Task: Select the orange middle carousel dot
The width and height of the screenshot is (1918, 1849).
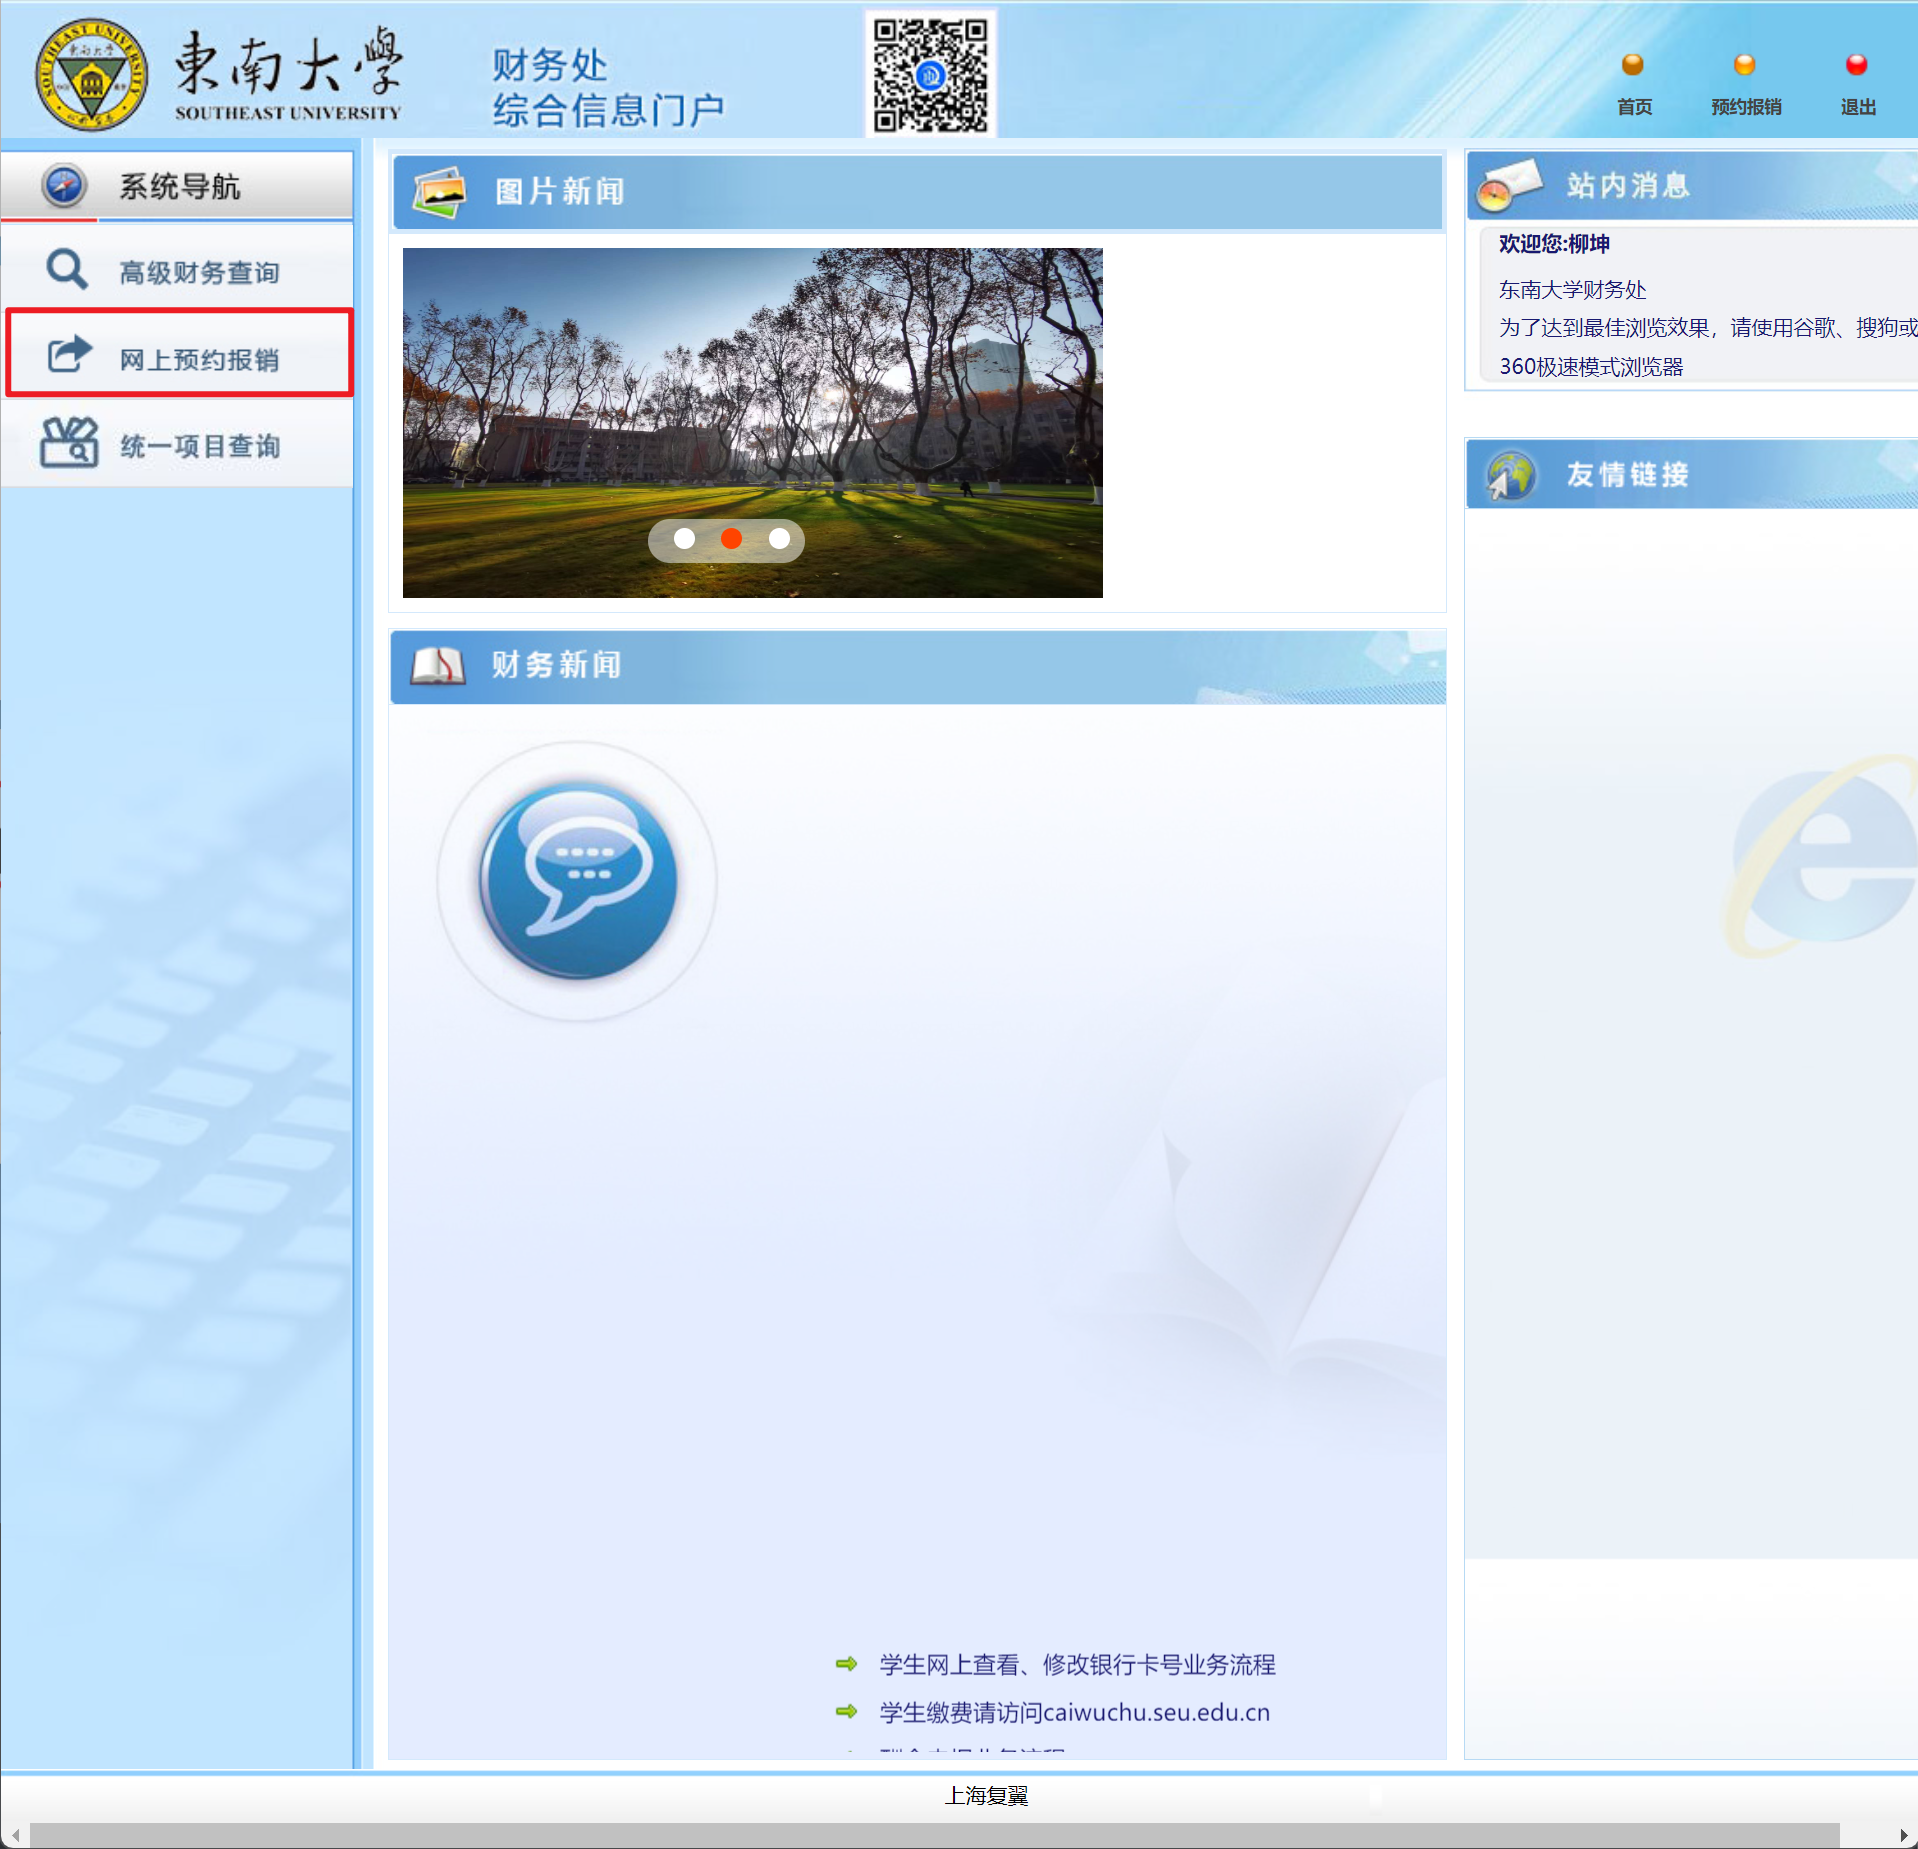Action: point(731,539)
